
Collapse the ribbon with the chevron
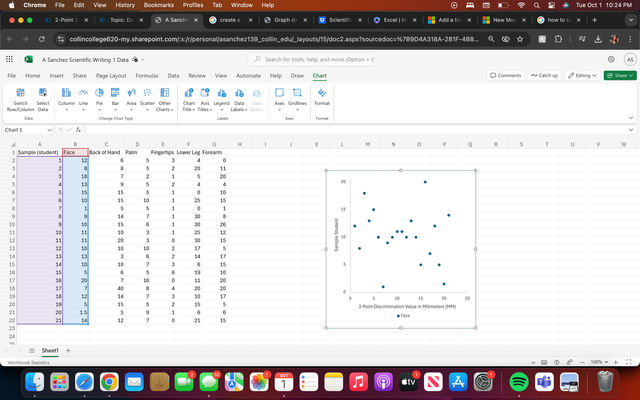pyautogui.click(x=631, y=118)
